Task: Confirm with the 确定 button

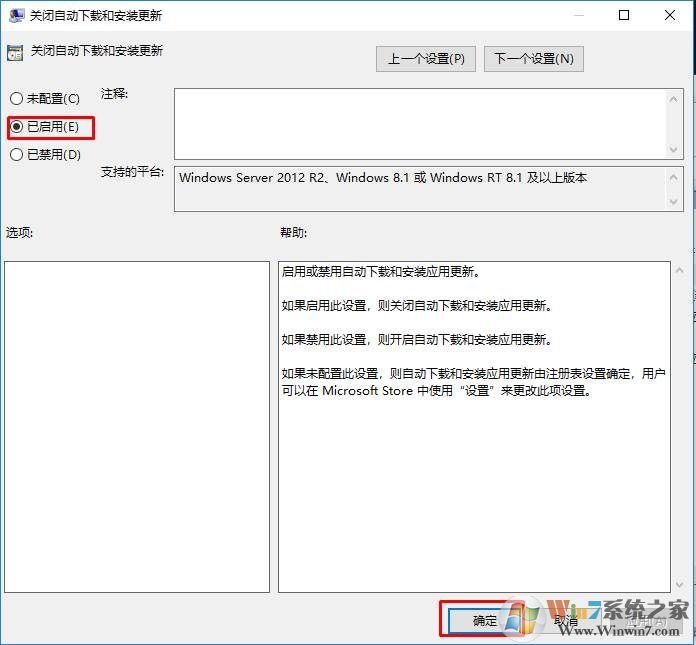Action: (484, 620)
